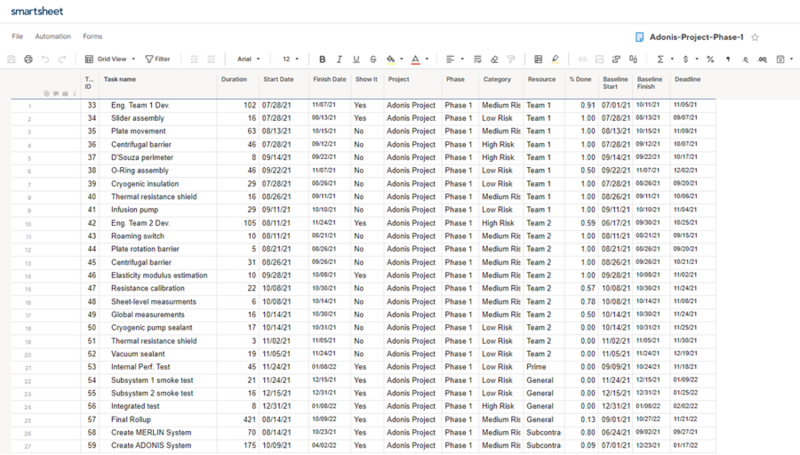
Task: Toggle underline formatting
Action: pyautogui.click(x=356, y=59)
